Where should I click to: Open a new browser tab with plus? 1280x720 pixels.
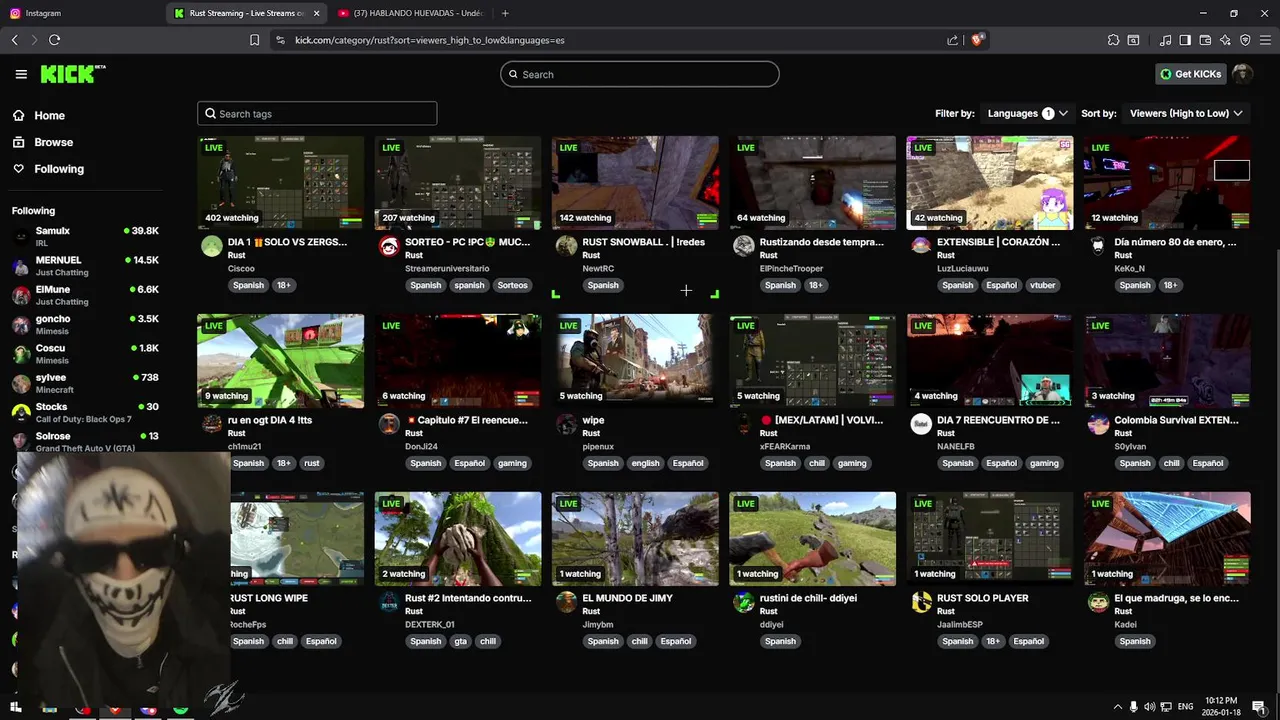point(505,13)
